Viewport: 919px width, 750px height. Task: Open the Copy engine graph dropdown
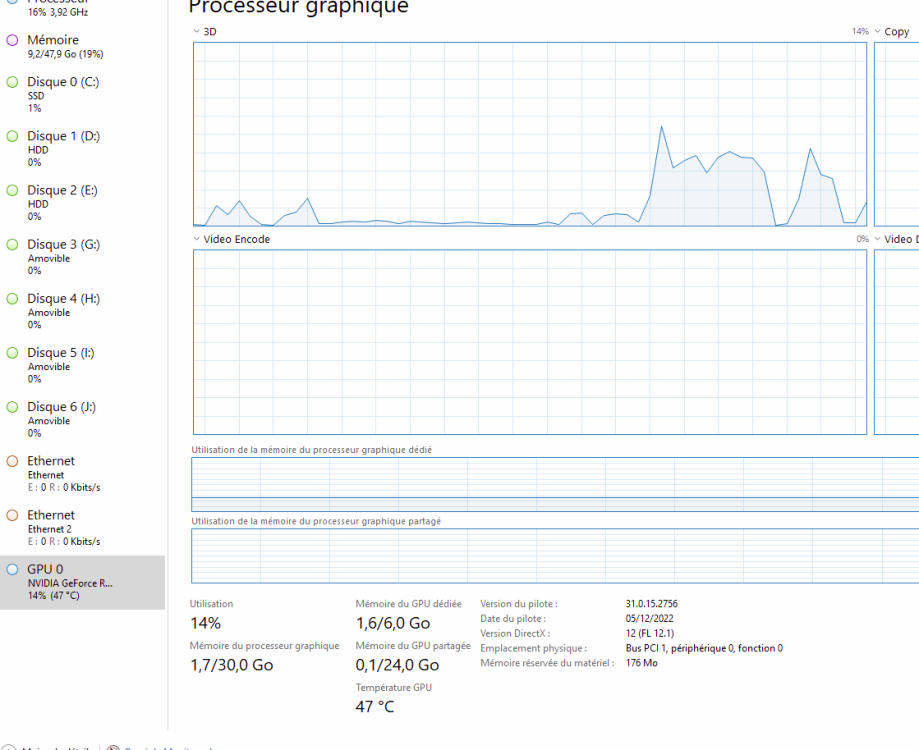pos(877,32)
